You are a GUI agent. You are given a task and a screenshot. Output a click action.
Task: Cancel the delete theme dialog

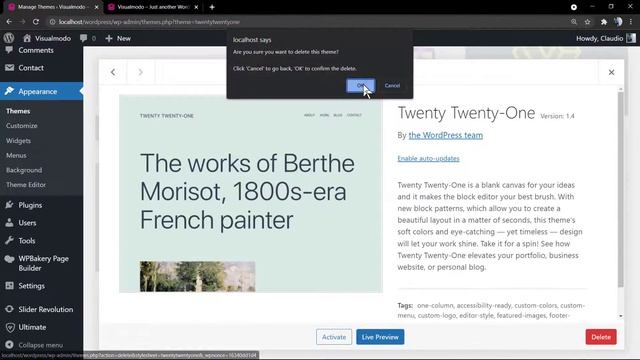point(392,85)
